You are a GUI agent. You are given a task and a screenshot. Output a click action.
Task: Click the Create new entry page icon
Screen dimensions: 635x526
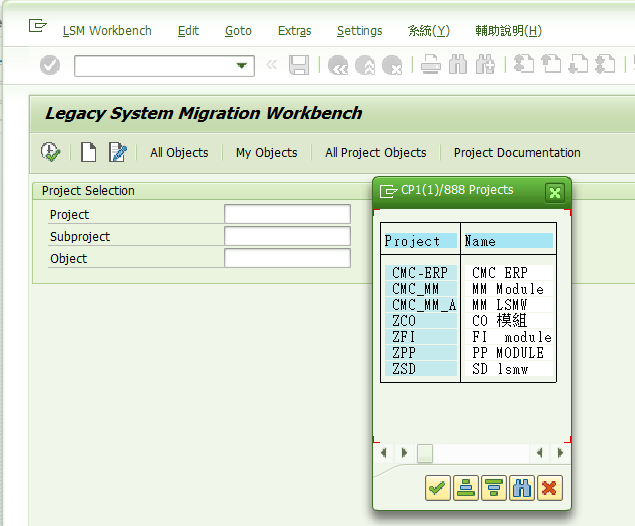88,152
